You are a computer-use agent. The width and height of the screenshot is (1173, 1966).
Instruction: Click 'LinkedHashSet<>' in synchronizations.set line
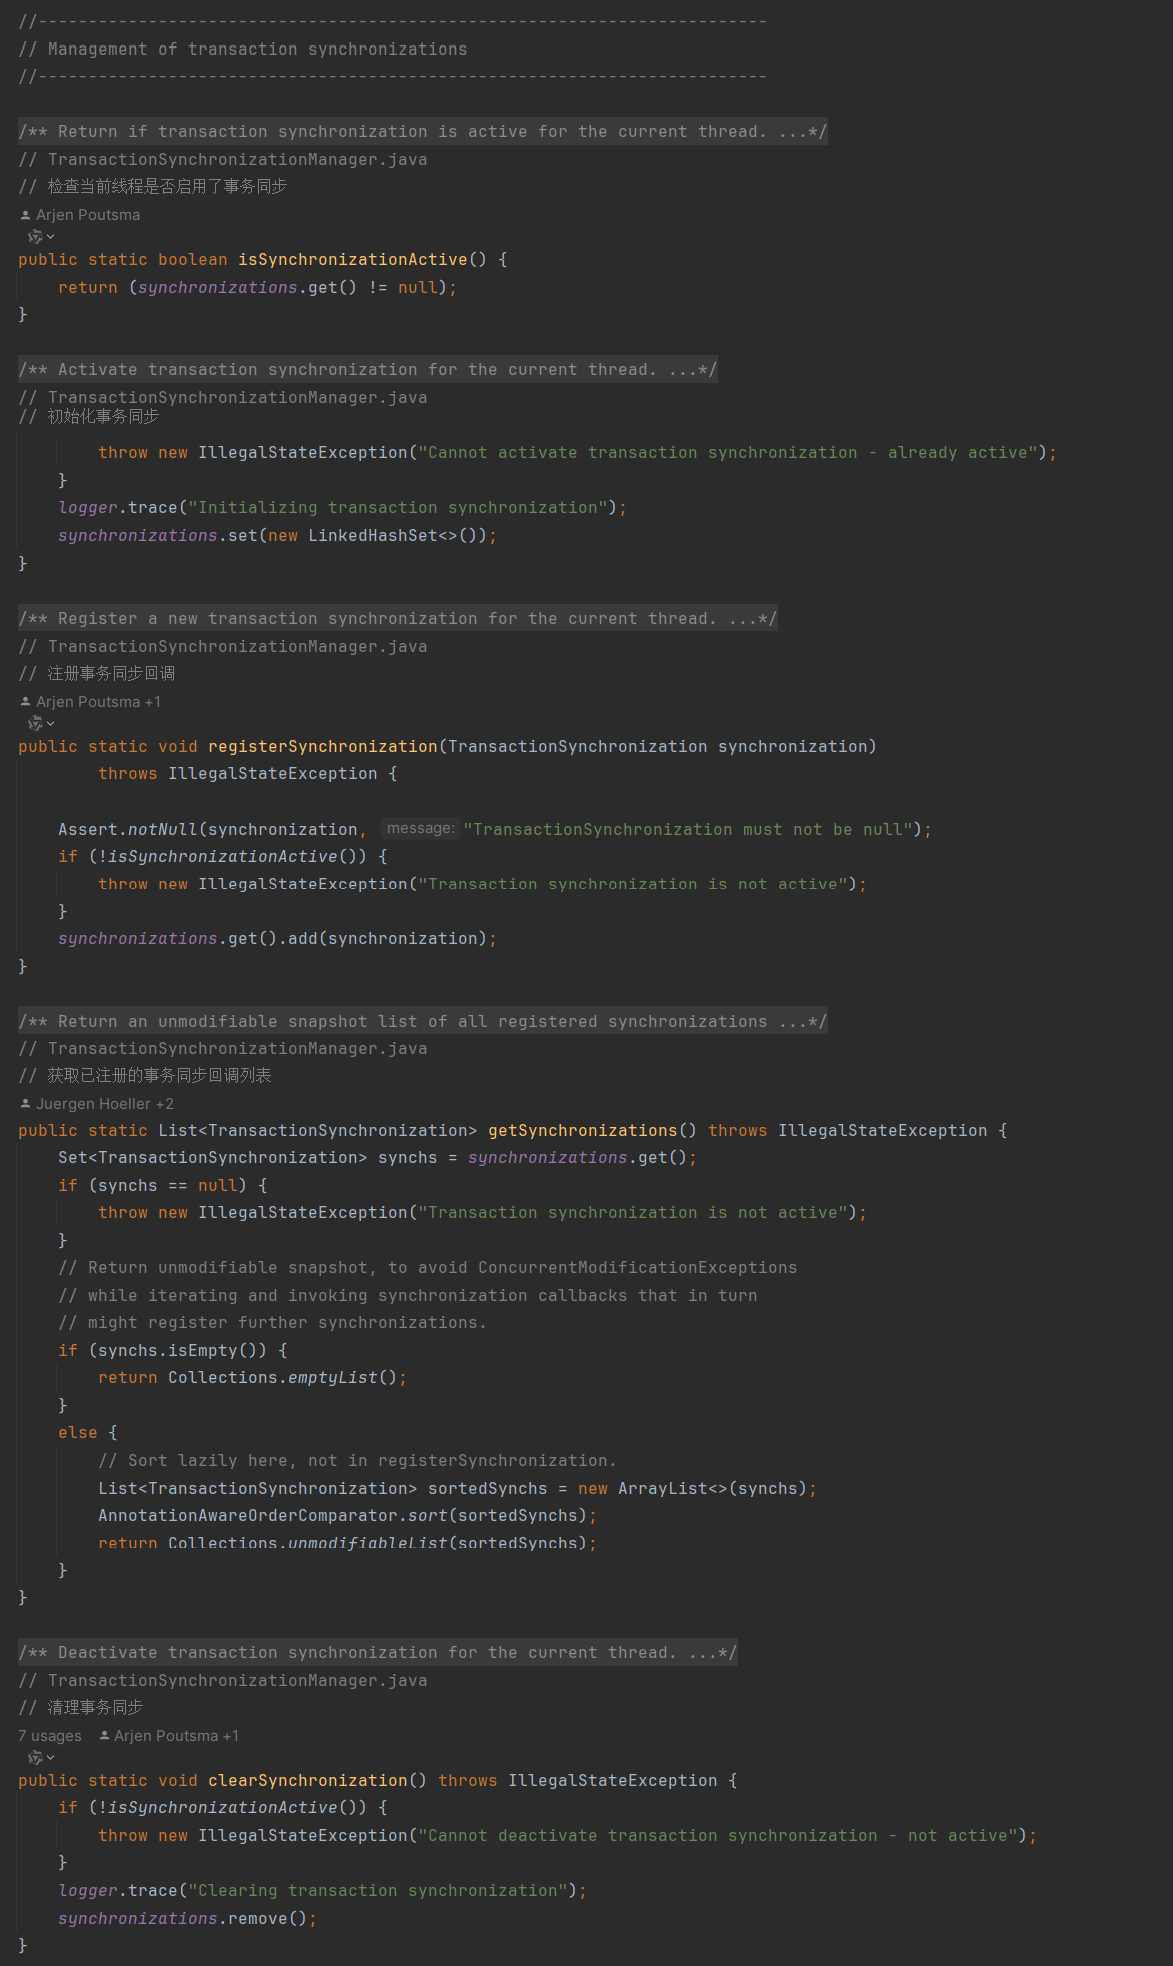(383, 536)
